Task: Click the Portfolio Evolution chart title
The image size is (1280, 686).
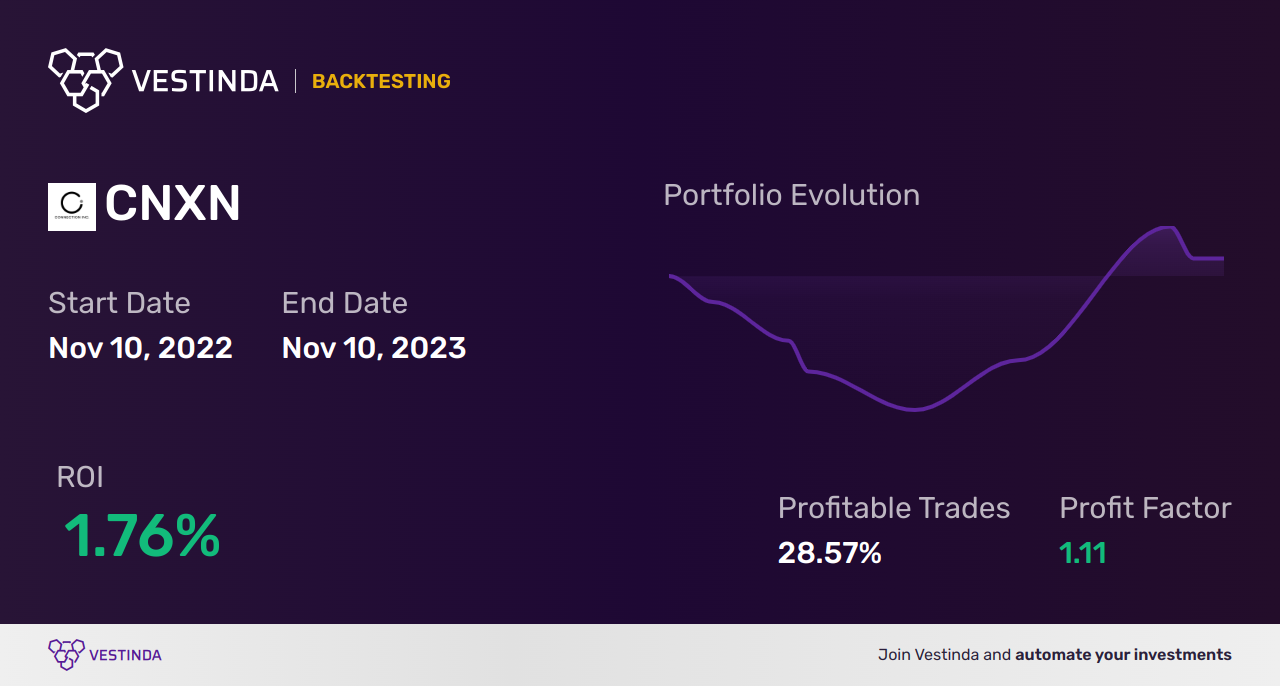Action: coord(791,195)
